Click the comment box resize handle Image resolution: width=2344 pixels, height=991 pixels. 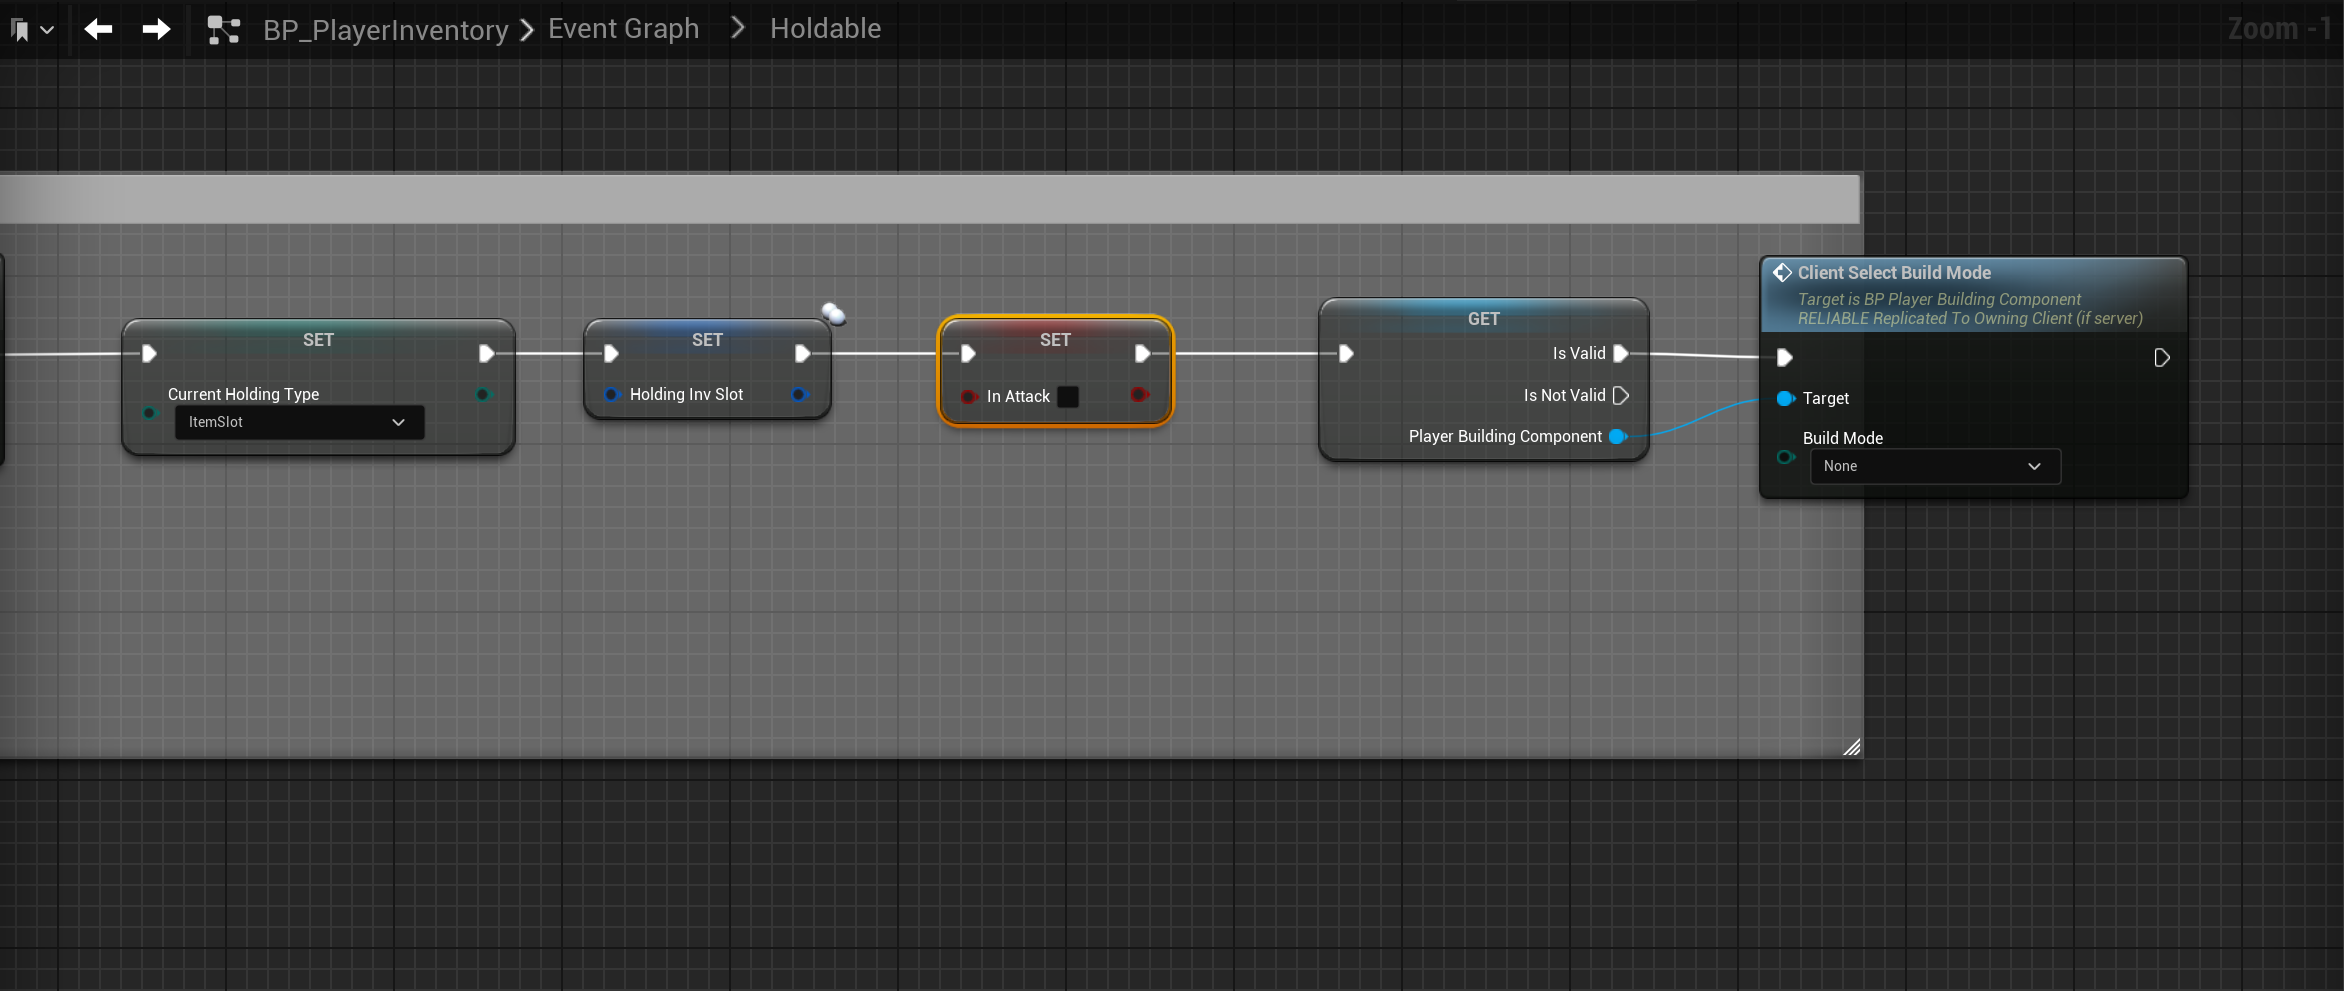point(1851,747)
